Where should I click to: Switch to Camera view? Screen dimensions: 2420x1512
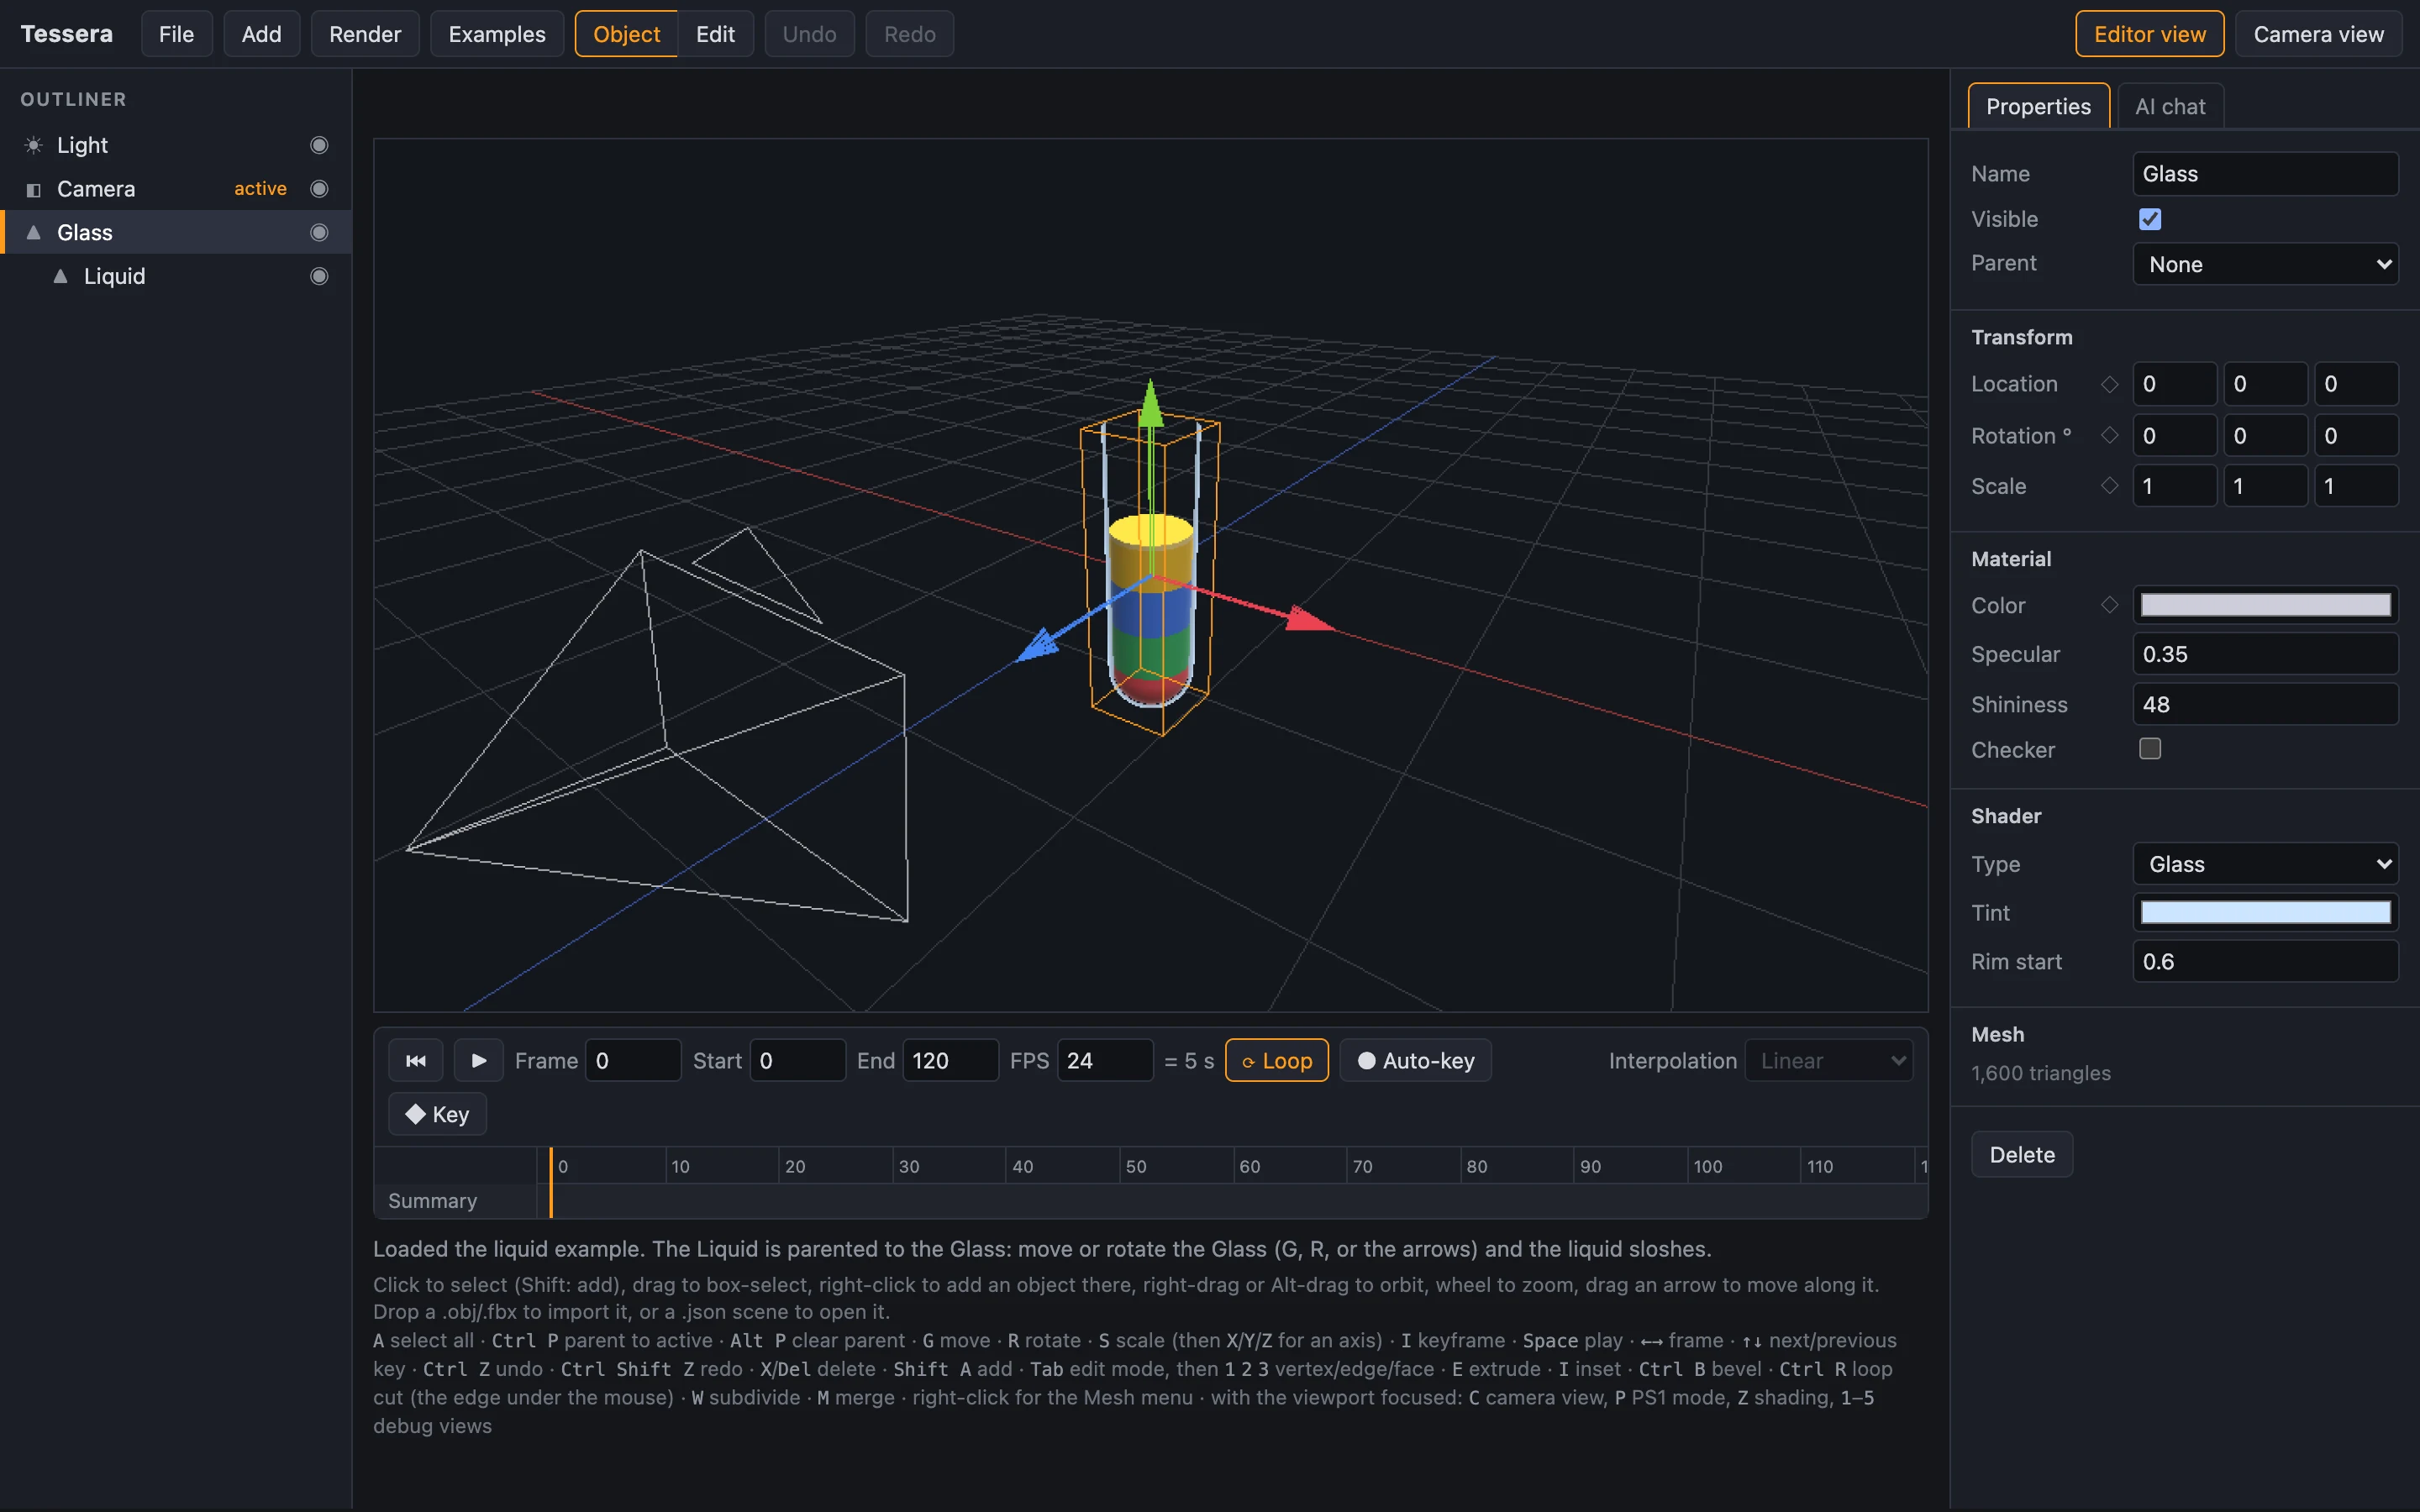(x=2318, y=34)
